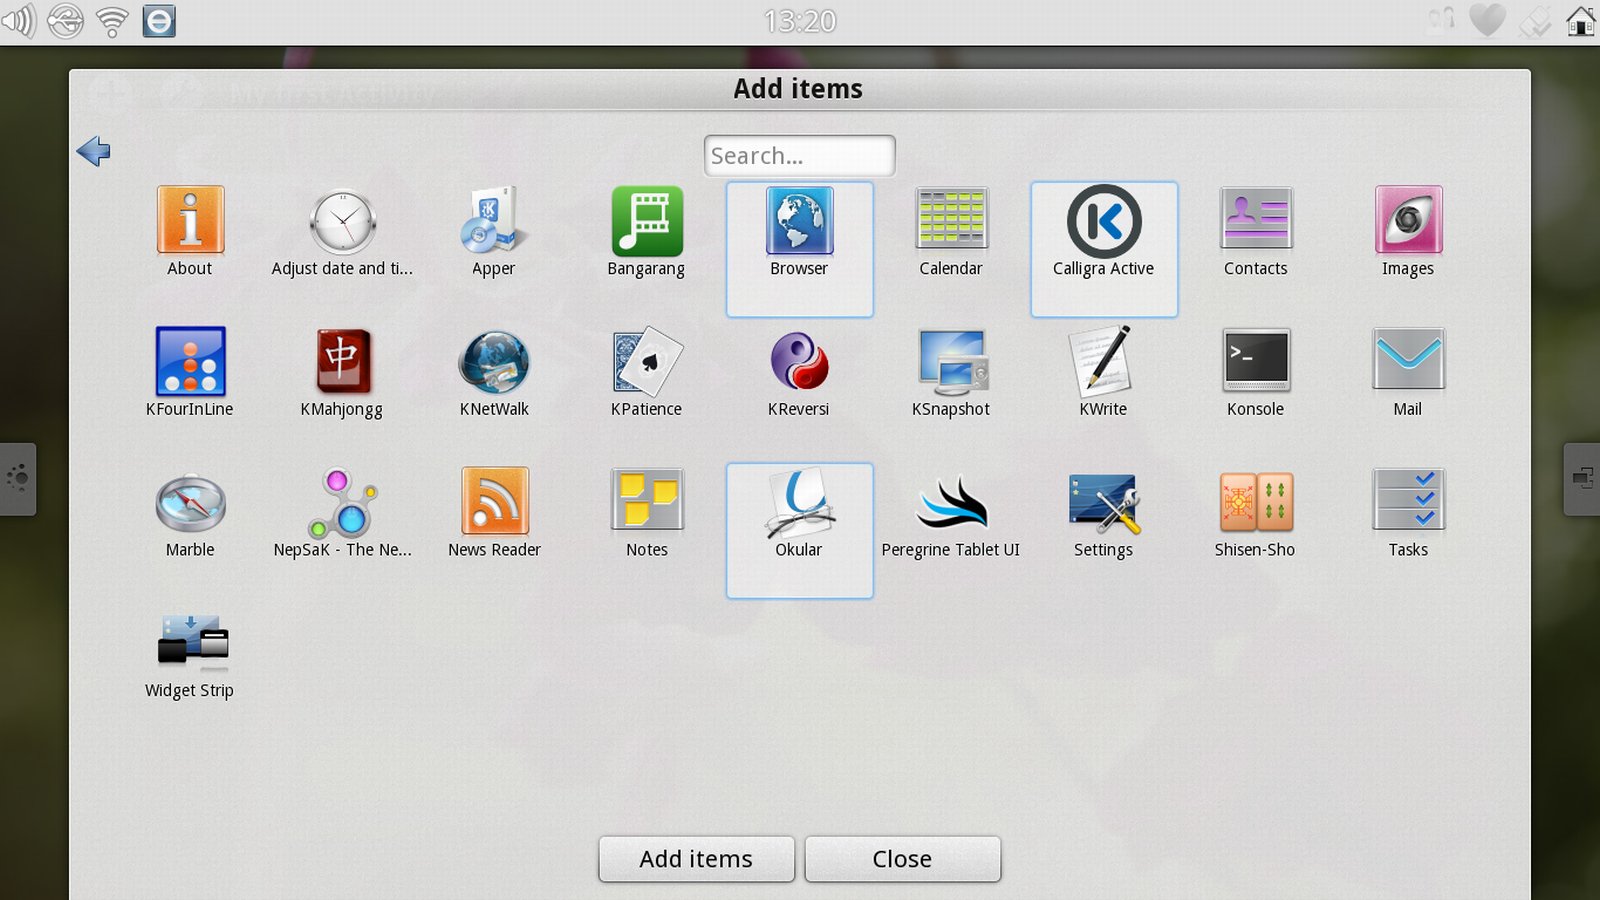This screenshot has height=900, width=1600.
Task: Select the KNetWalk icon
Action: [x=494, y=361]
